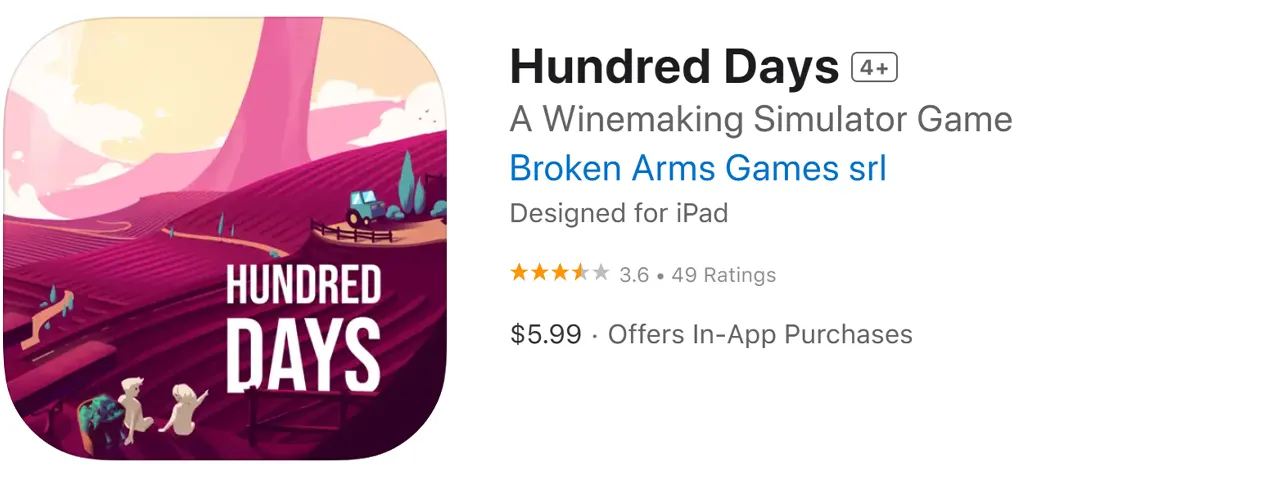Open the Broken Arms Games srl developer link
The image size is (1280, 477).
[x=698, y=168]
